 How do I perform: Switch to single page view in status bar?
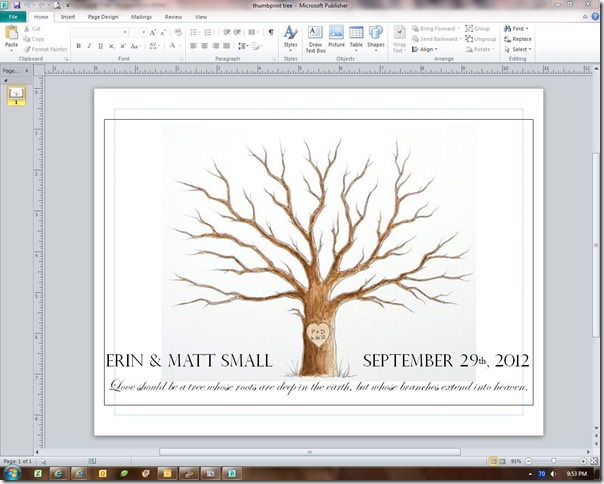pos(493,461)
